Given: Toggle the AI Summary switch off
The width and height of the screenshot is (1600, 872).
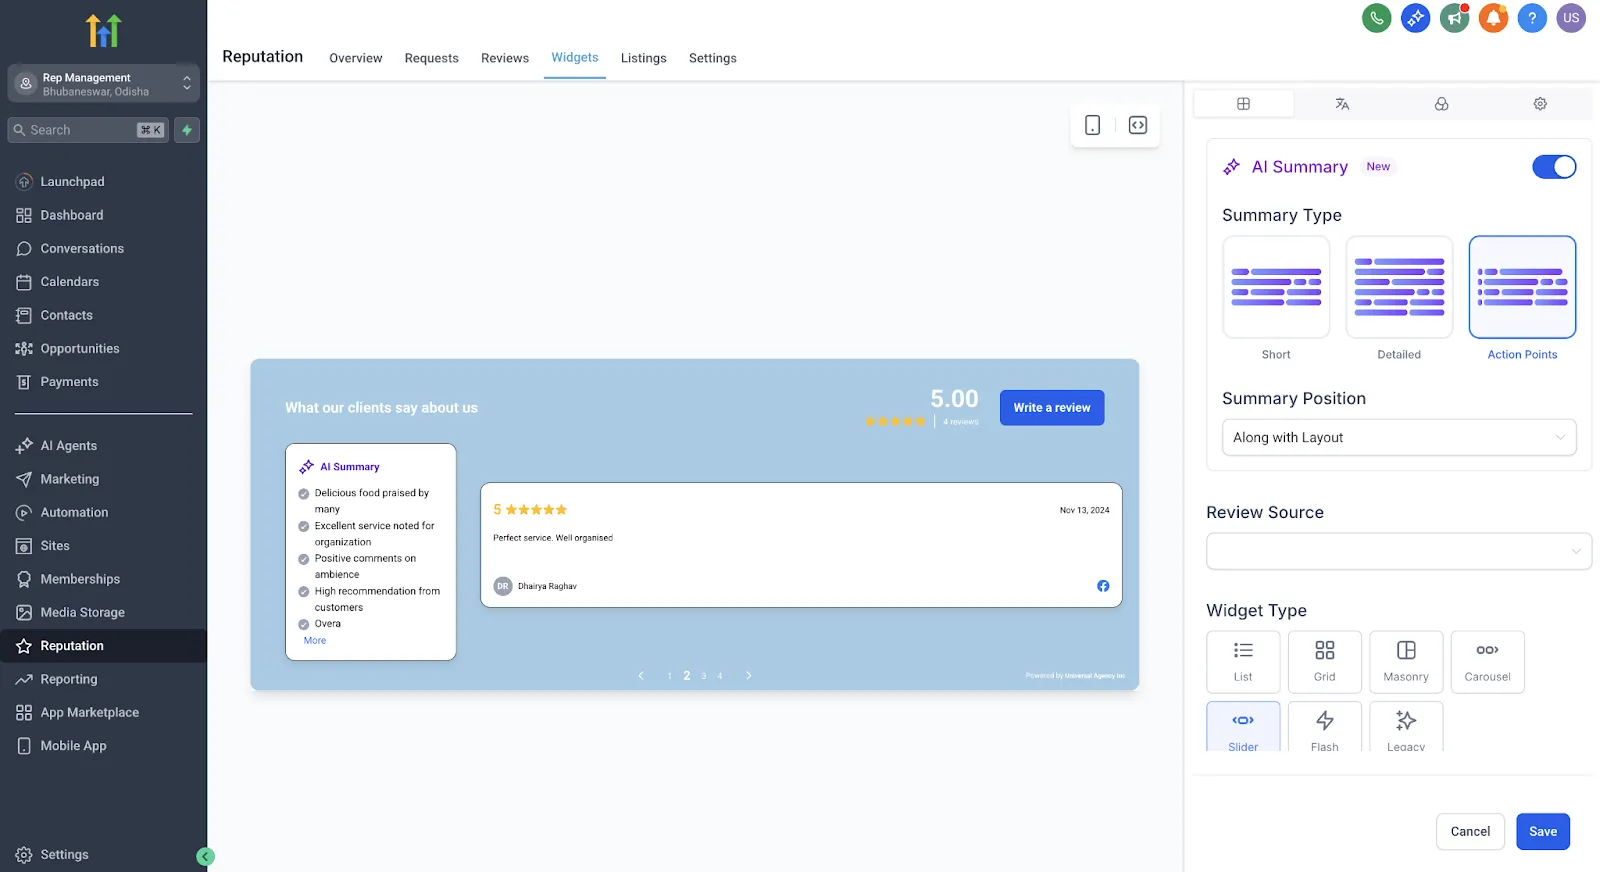Looking at the screenshot, I should point(1554,167).
